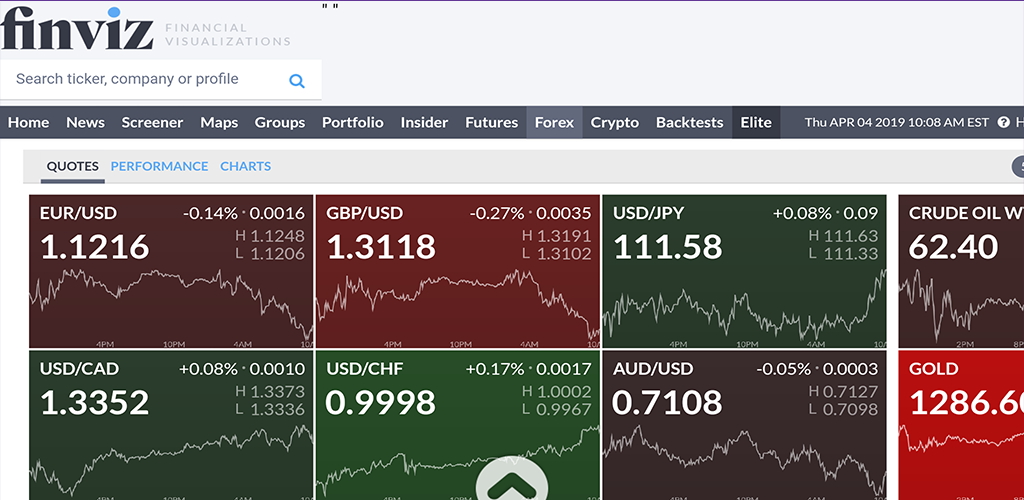Select the Forex menu item

click(554, 123)
